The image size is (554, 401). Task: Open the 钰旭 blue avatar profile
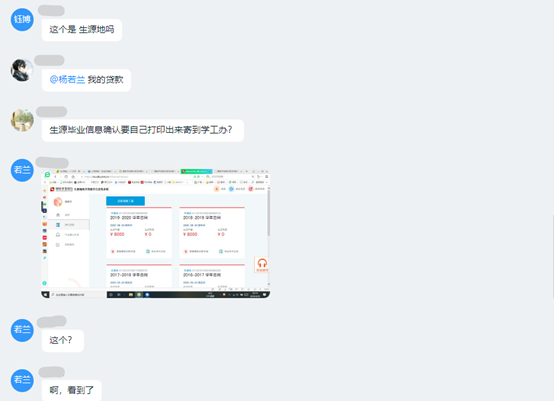[22, 19]
